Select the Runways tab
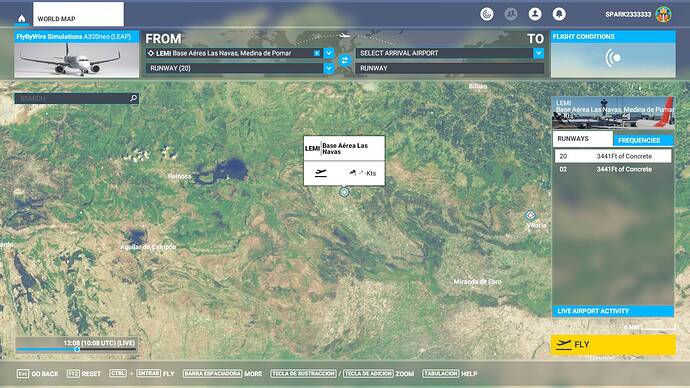 point(583,139)
